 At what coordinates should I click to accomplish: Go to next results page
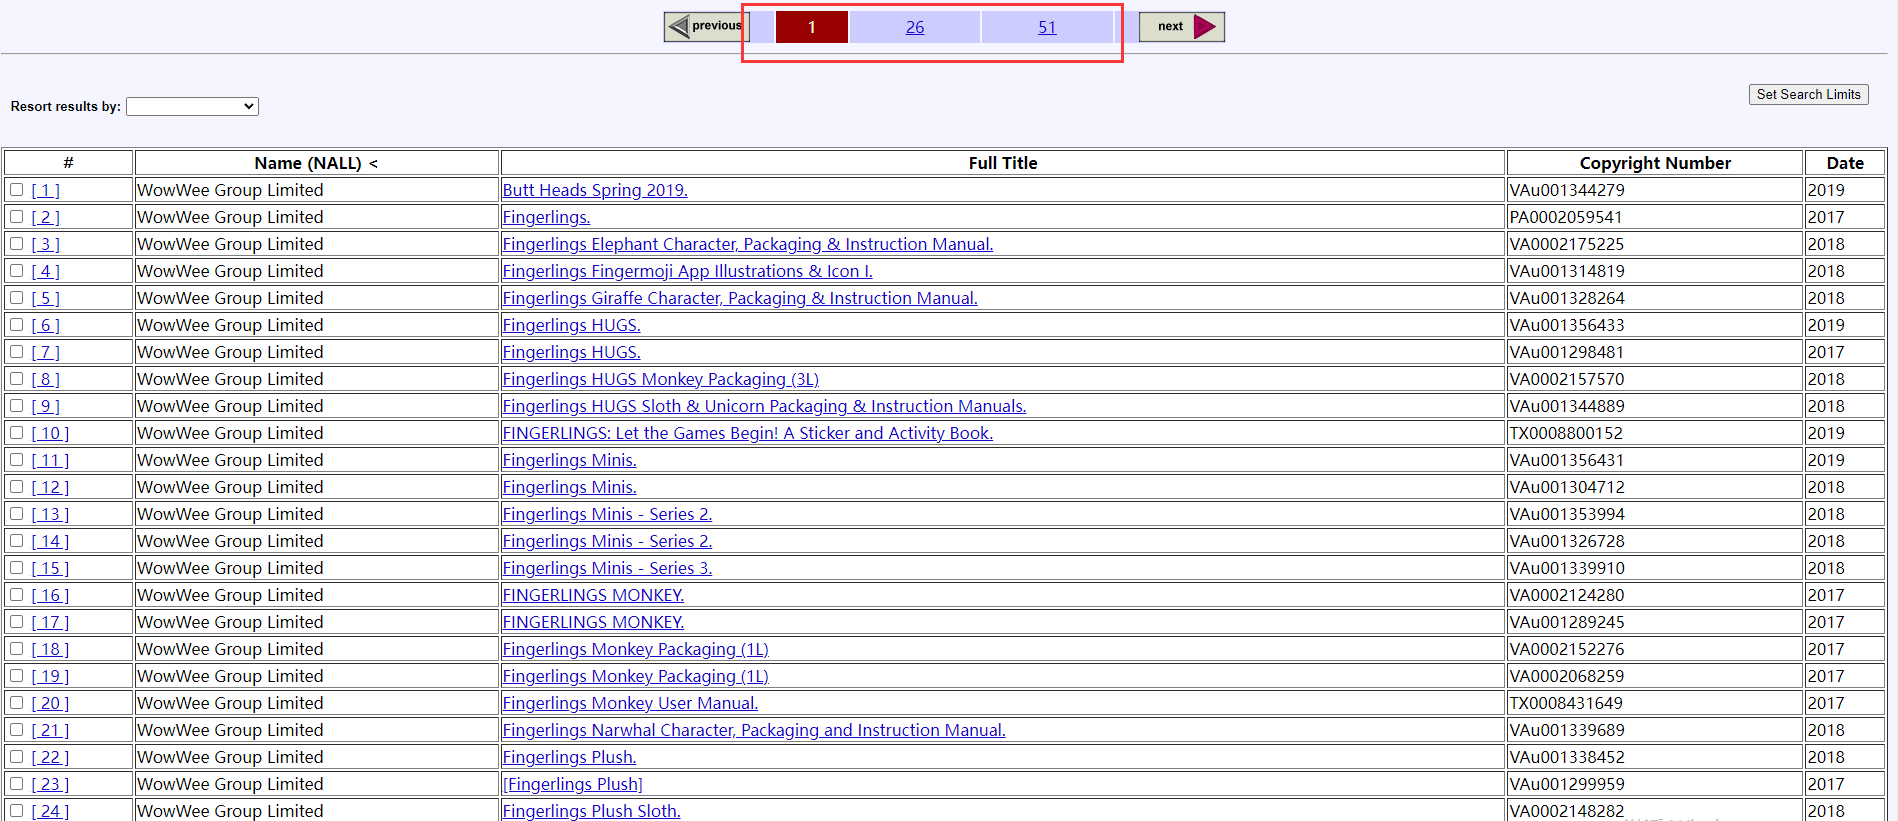click(x=1181, y=26)
